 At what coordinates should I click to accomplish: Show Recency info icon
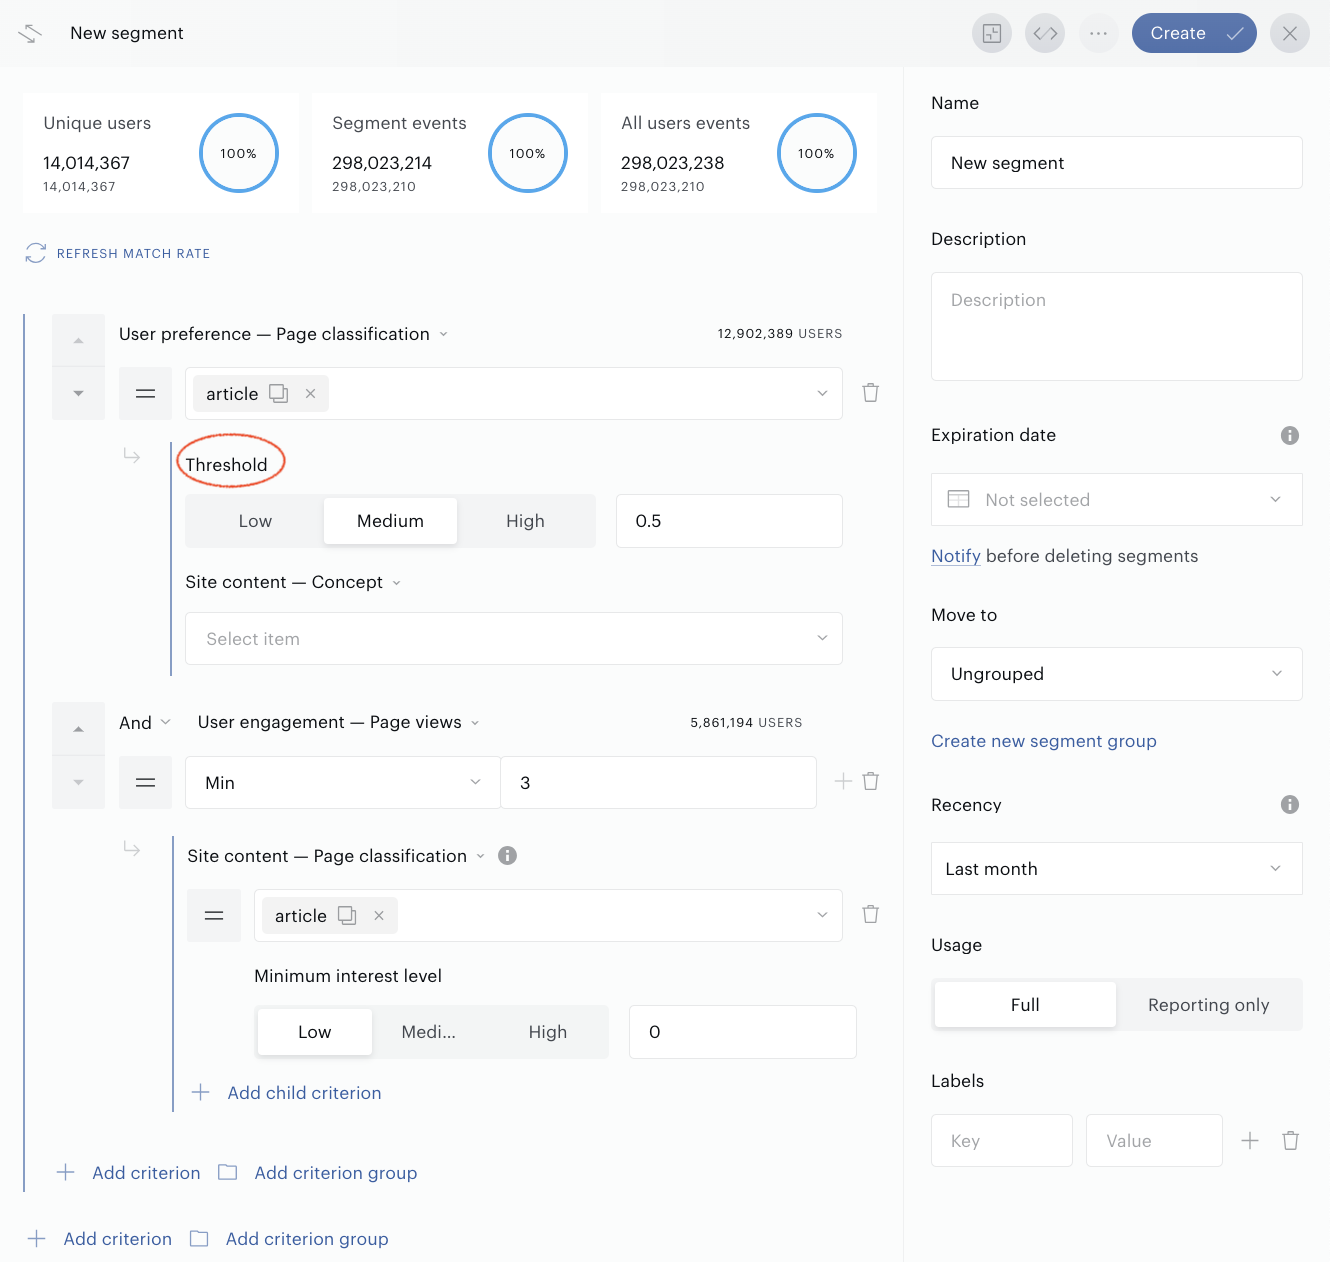point(1290,804)
